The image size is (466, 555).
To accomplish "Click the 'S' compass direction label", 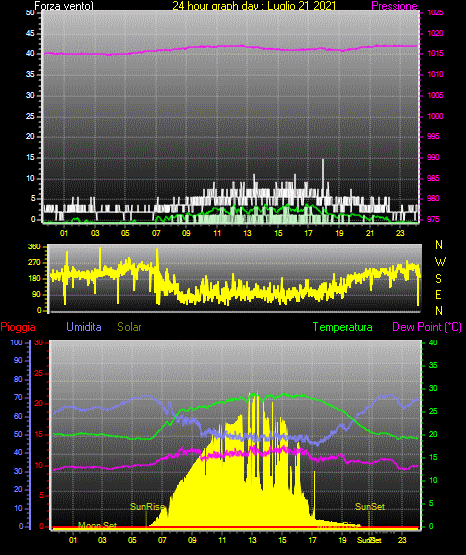I will point(438,279).
